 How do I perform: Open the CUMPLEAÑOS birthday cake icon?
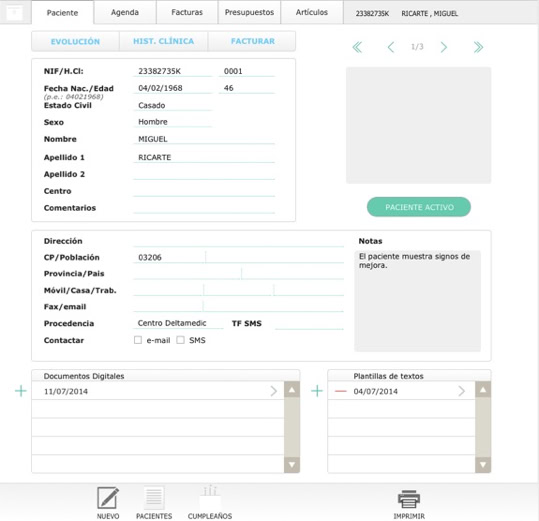pyautogui.click(x=210, y=498)
